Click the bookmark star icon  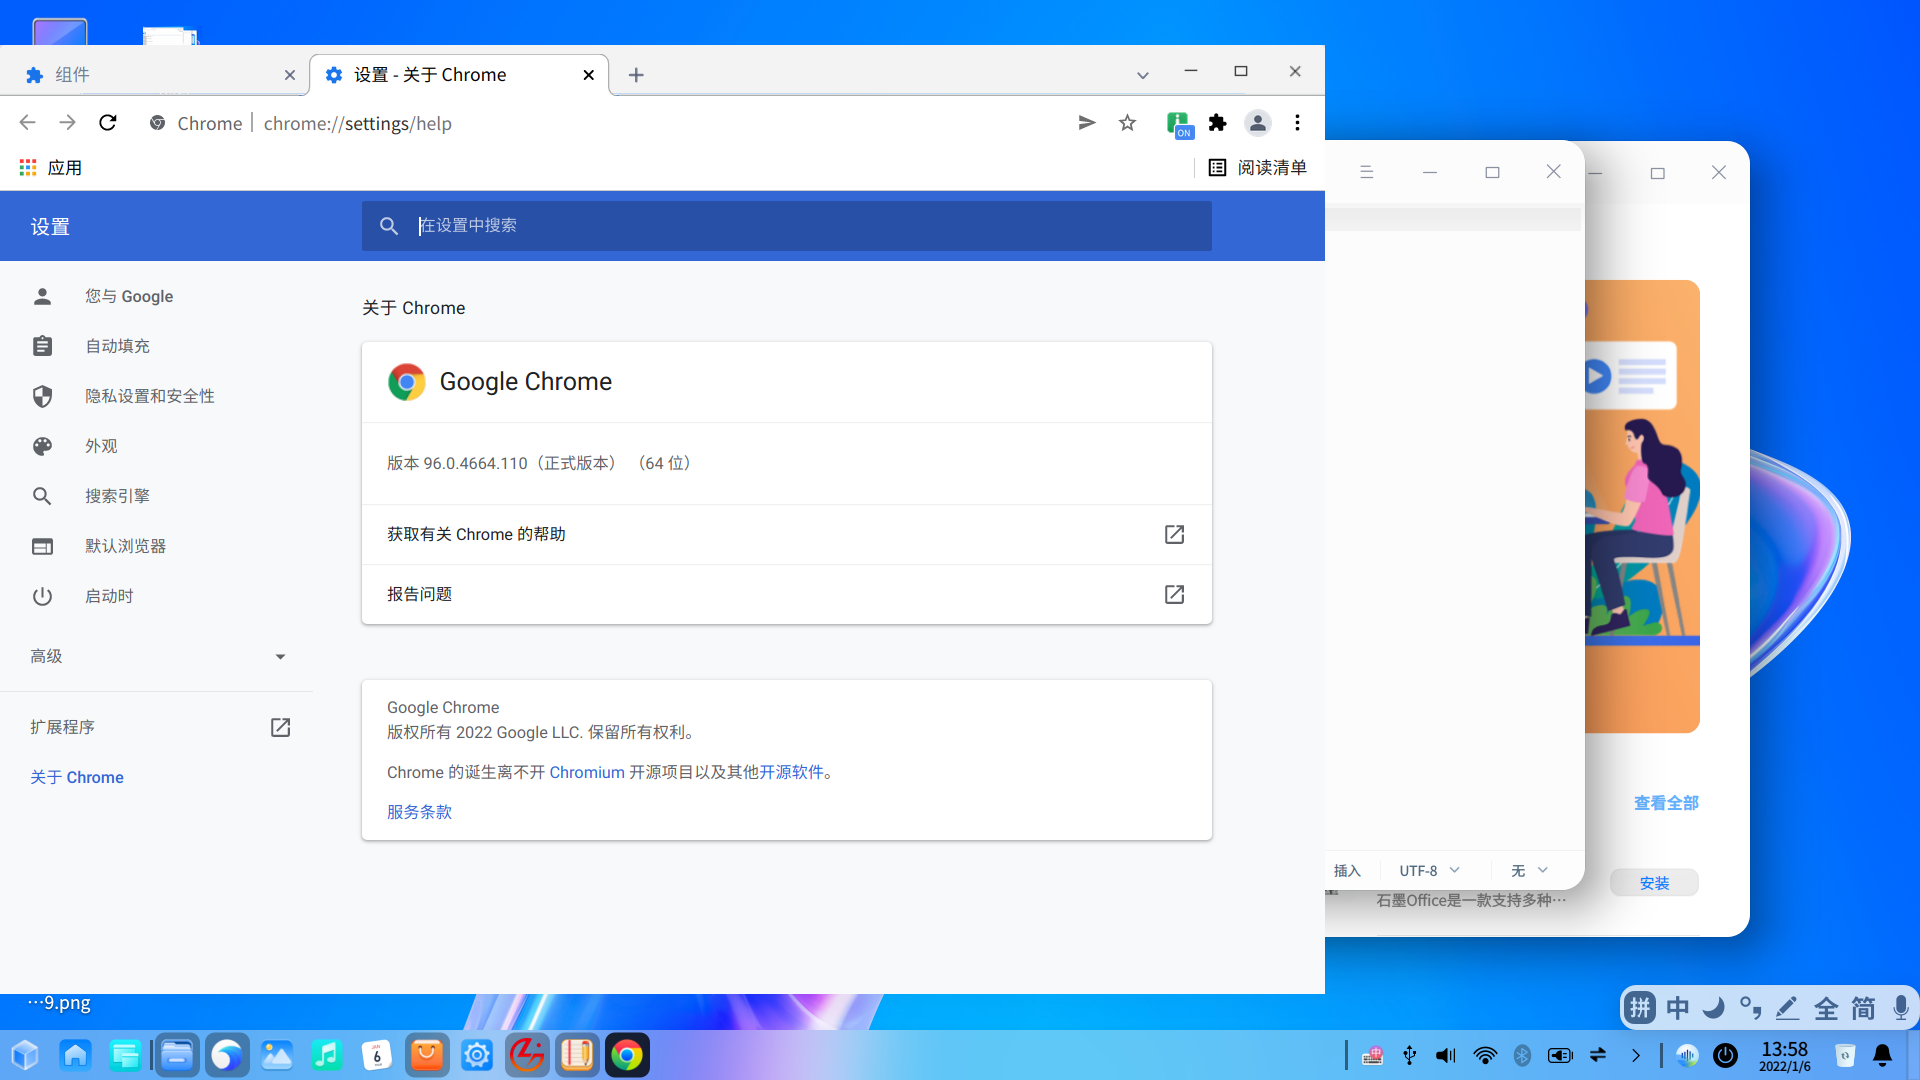click(1127, 123)
